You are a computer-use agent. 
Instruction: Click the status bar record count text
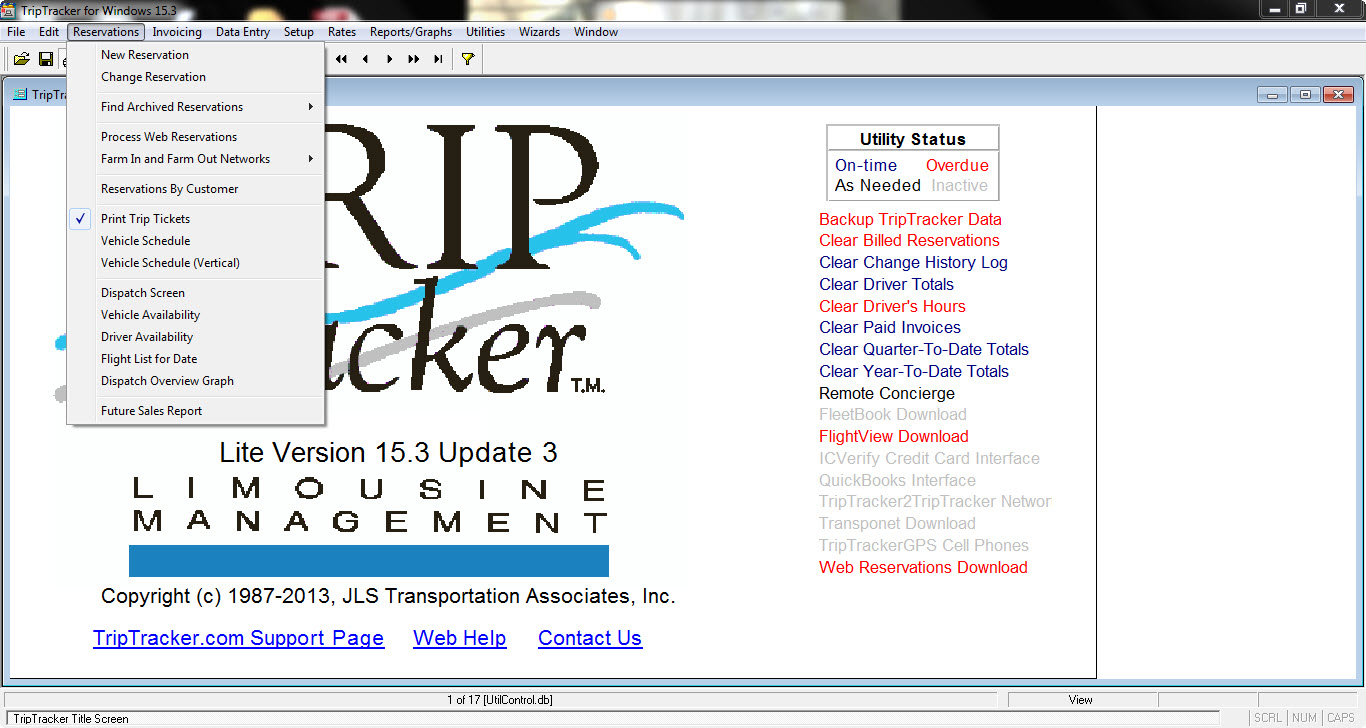click(499, 700)
